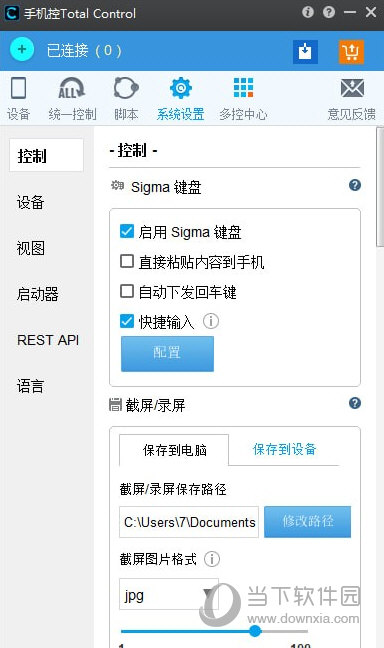
Task: Uncheck 快捷输入 checkbox
Action: [x=127, y=321]
